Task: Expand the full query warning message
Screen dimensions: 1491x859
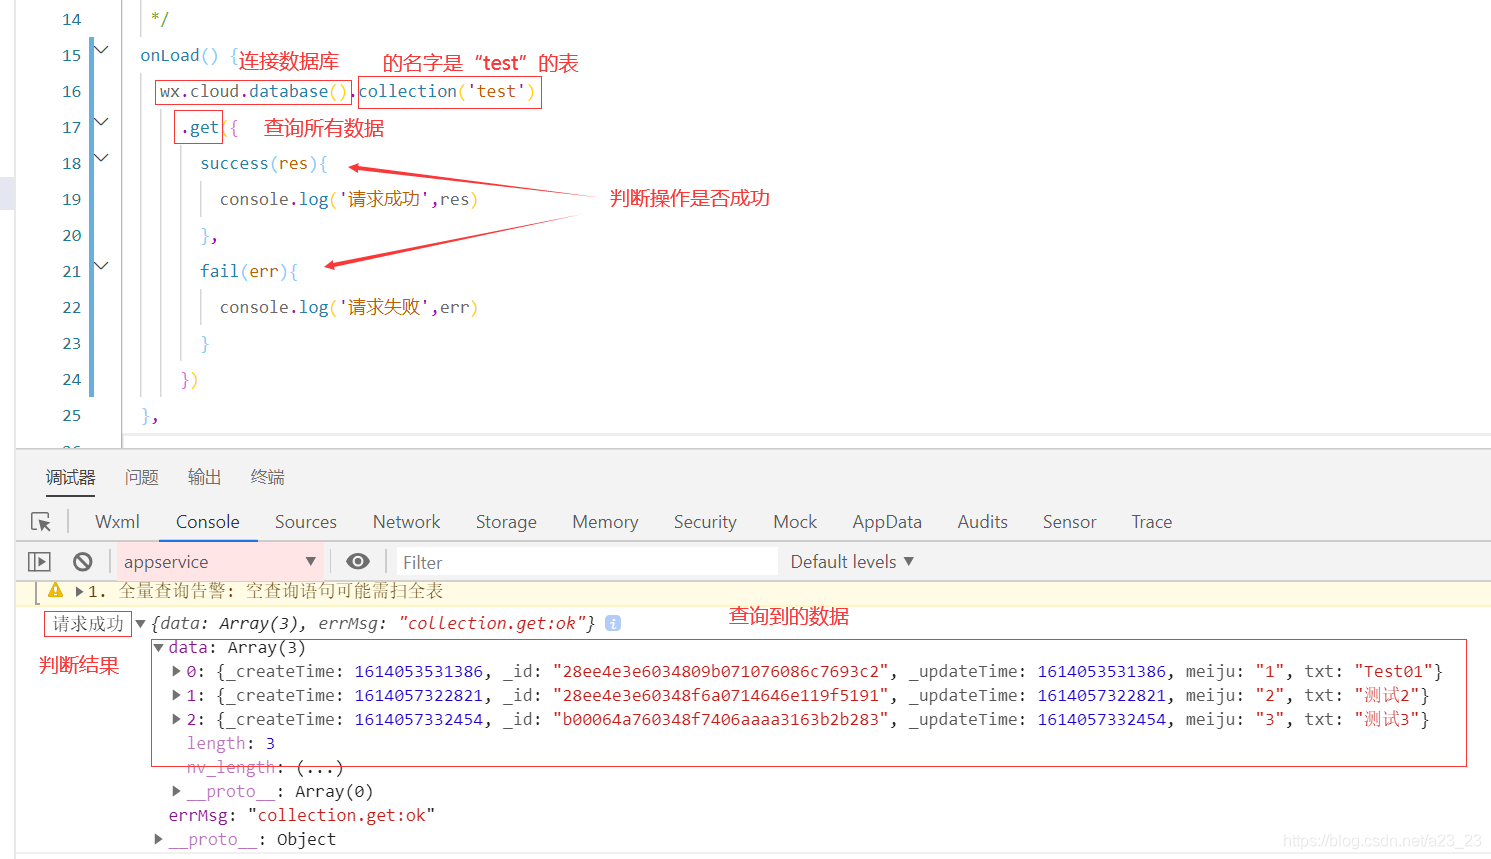Action: tap(79, 591)
